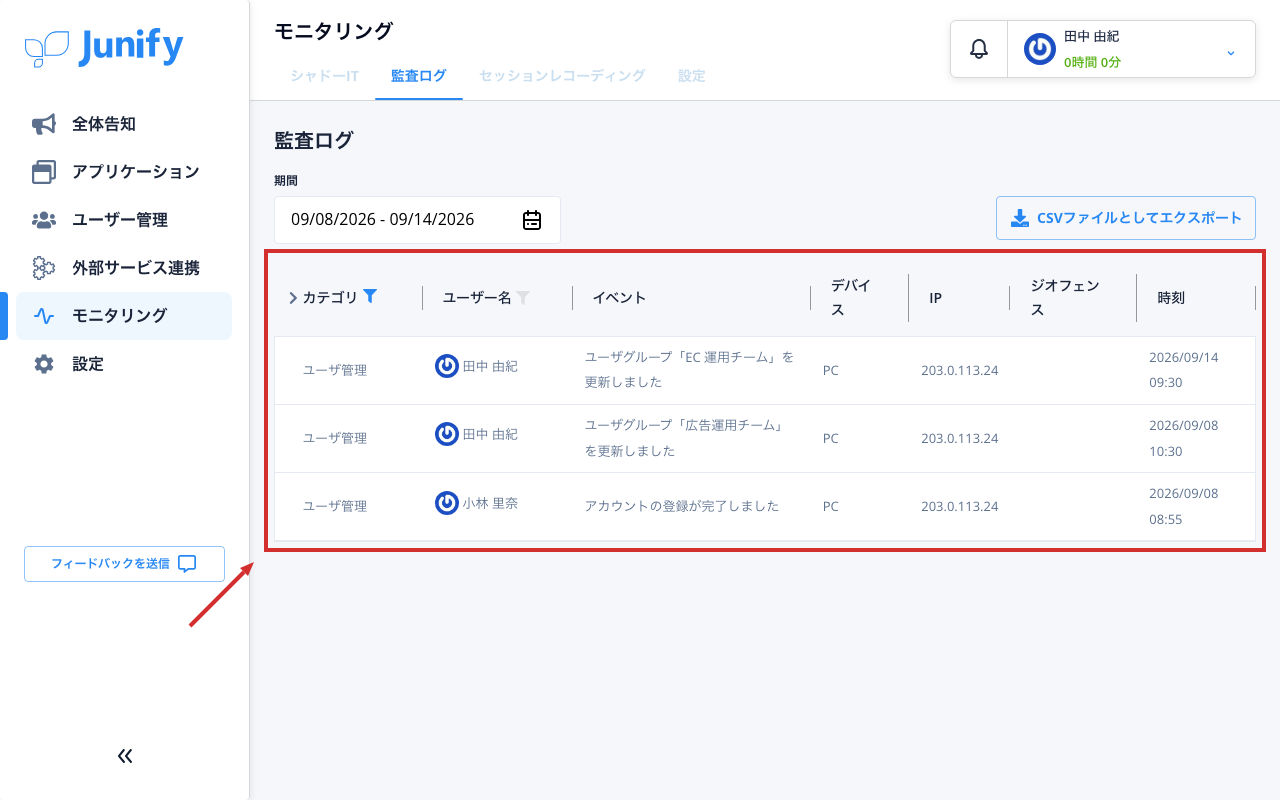Image resolution: width=1280 pixels, height=800 pixels.
Task: Switch to セッションレコーディング tab
Action: click(562, 75)
